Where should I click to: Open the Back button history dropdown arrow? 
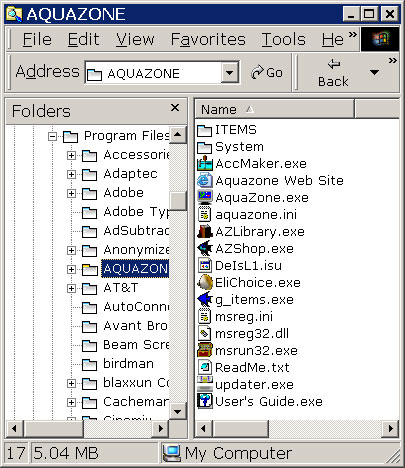(x=374, y=72)
